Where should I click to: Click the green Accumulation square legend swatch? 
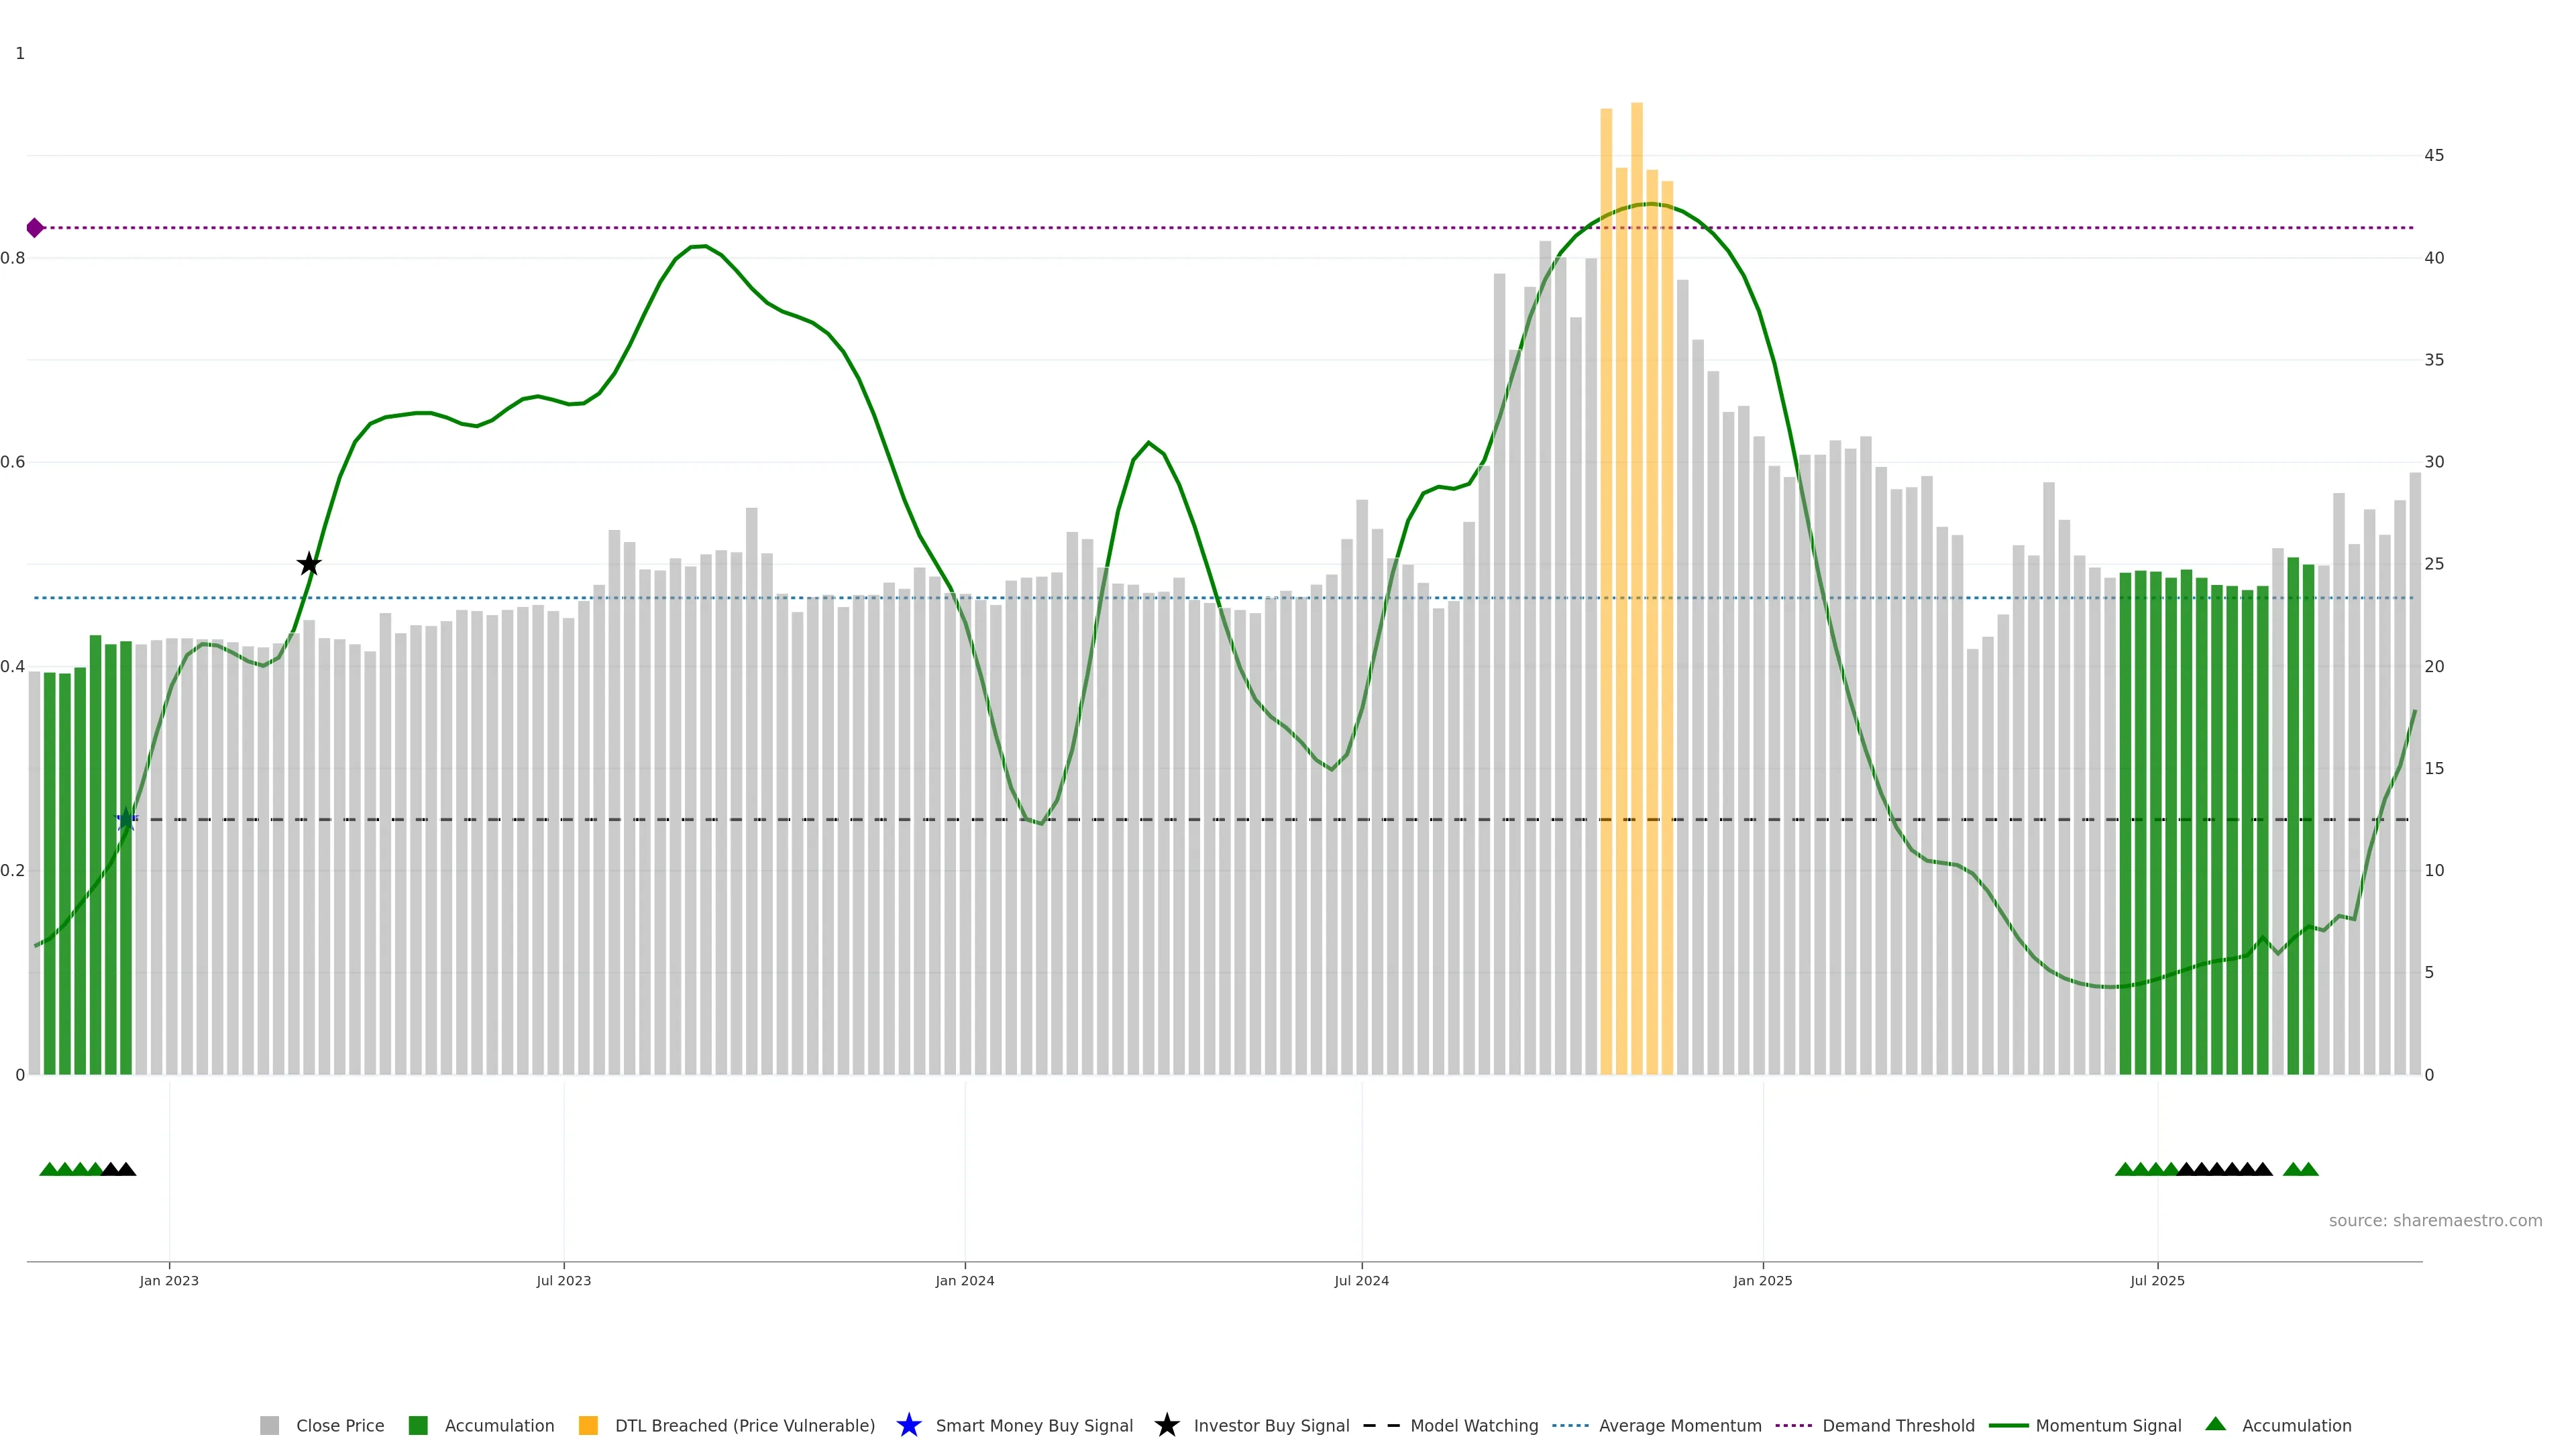click(418, 1425)
